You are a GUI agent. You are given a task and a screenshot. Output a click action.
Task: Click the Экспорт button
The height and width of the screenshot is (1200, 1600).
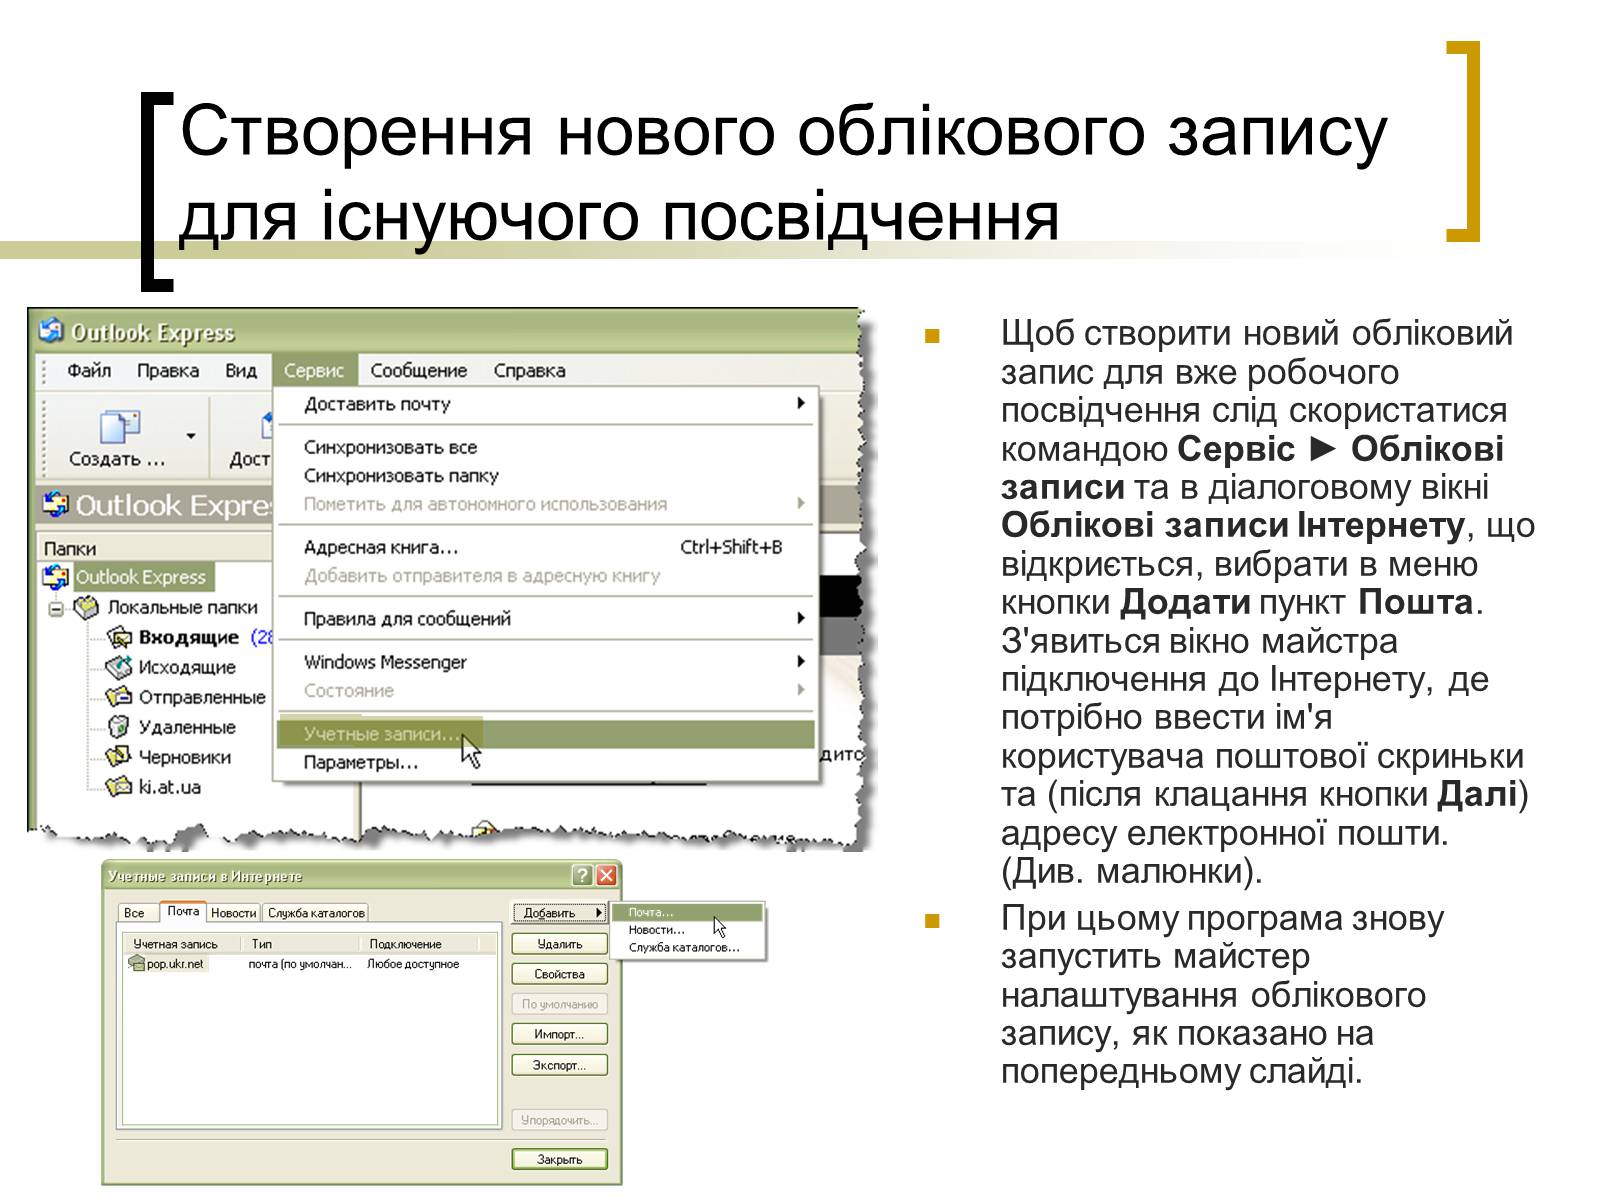(559, 1065)
